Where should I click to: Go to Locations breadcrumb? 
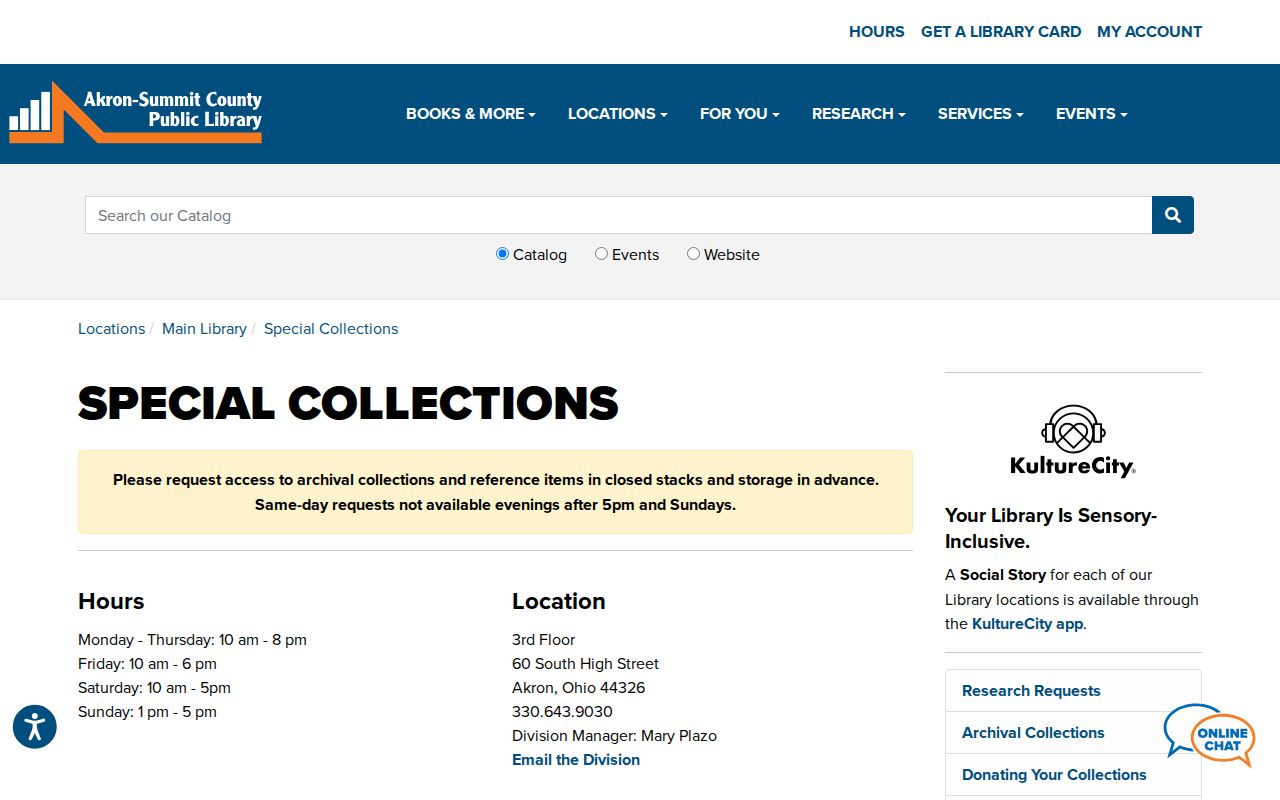[111, 329]
